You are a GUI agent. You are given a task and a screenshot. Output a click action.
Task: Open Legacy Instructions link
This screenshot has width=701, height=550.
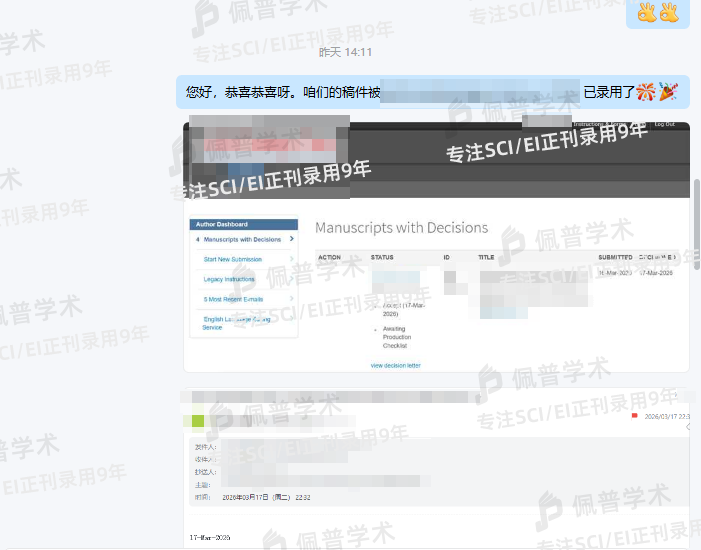click(229, 279)
